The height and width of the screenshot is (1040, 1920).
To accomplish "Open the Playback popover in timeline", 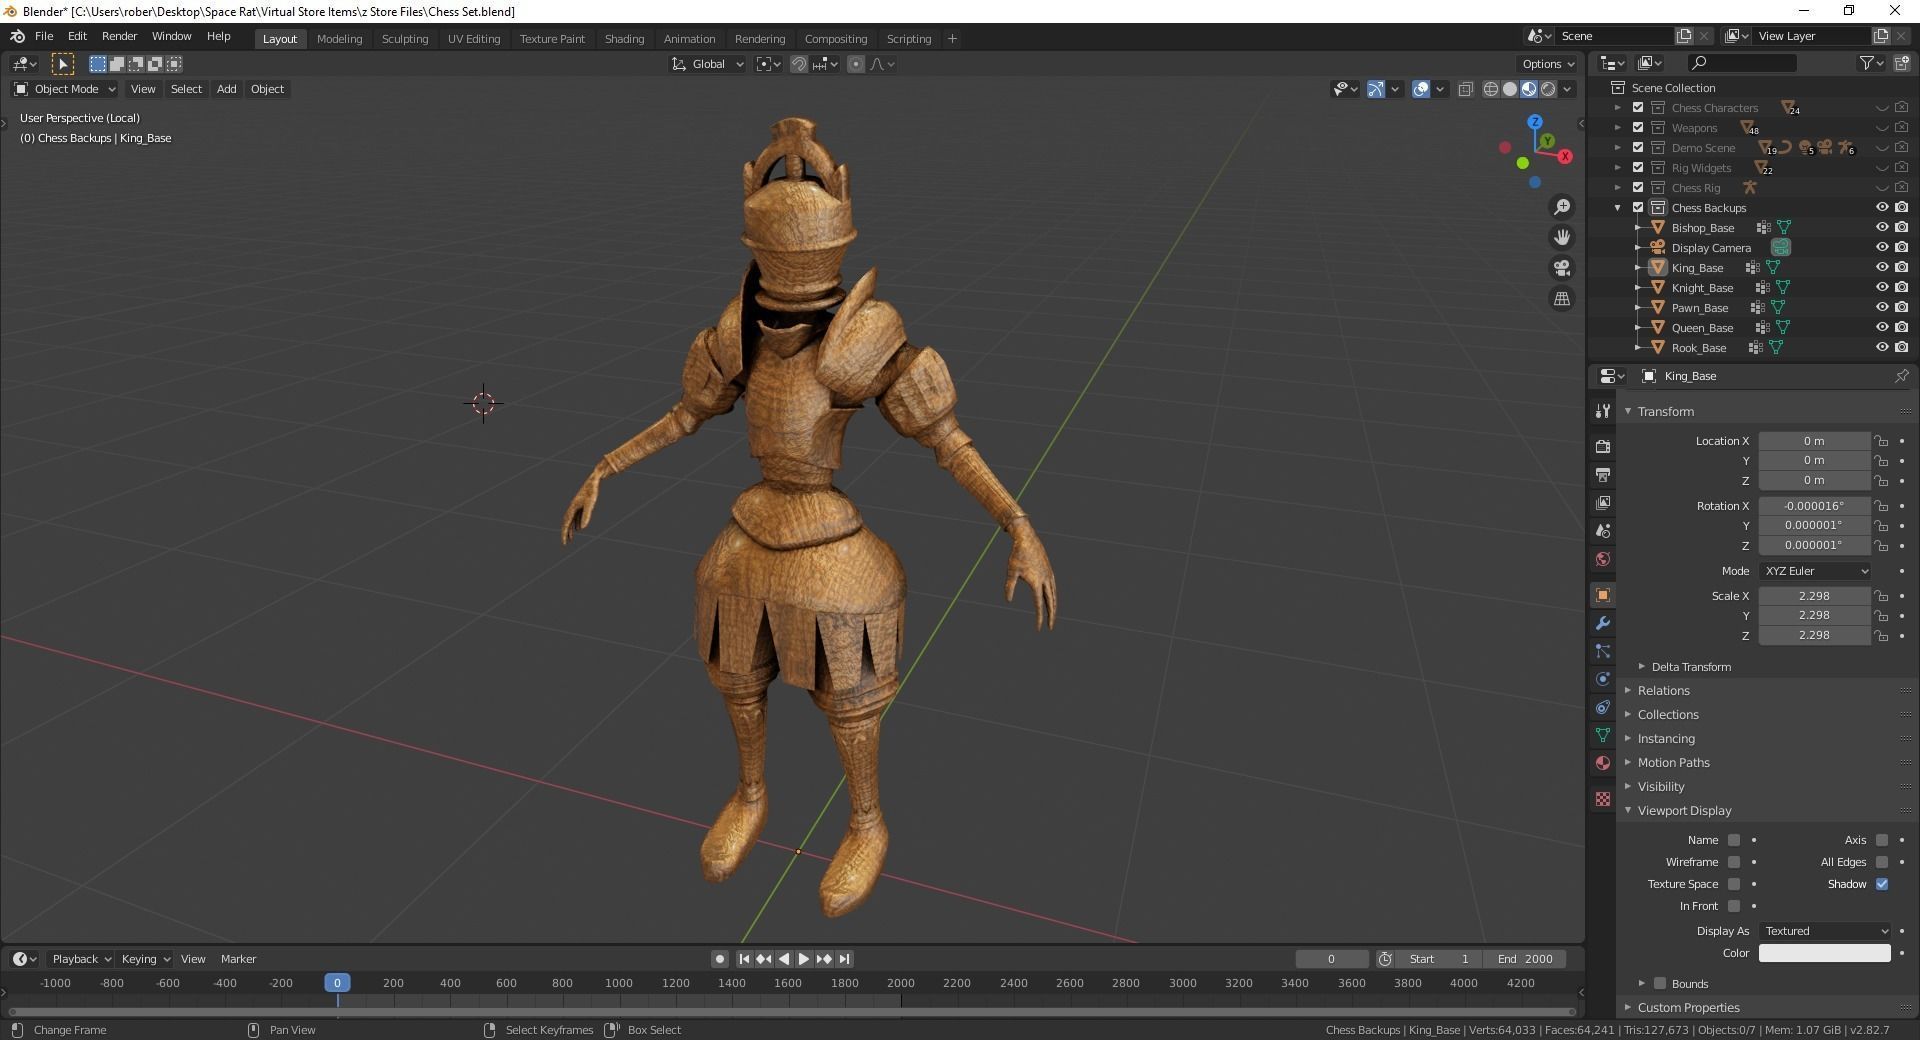I will click(81, 959).
